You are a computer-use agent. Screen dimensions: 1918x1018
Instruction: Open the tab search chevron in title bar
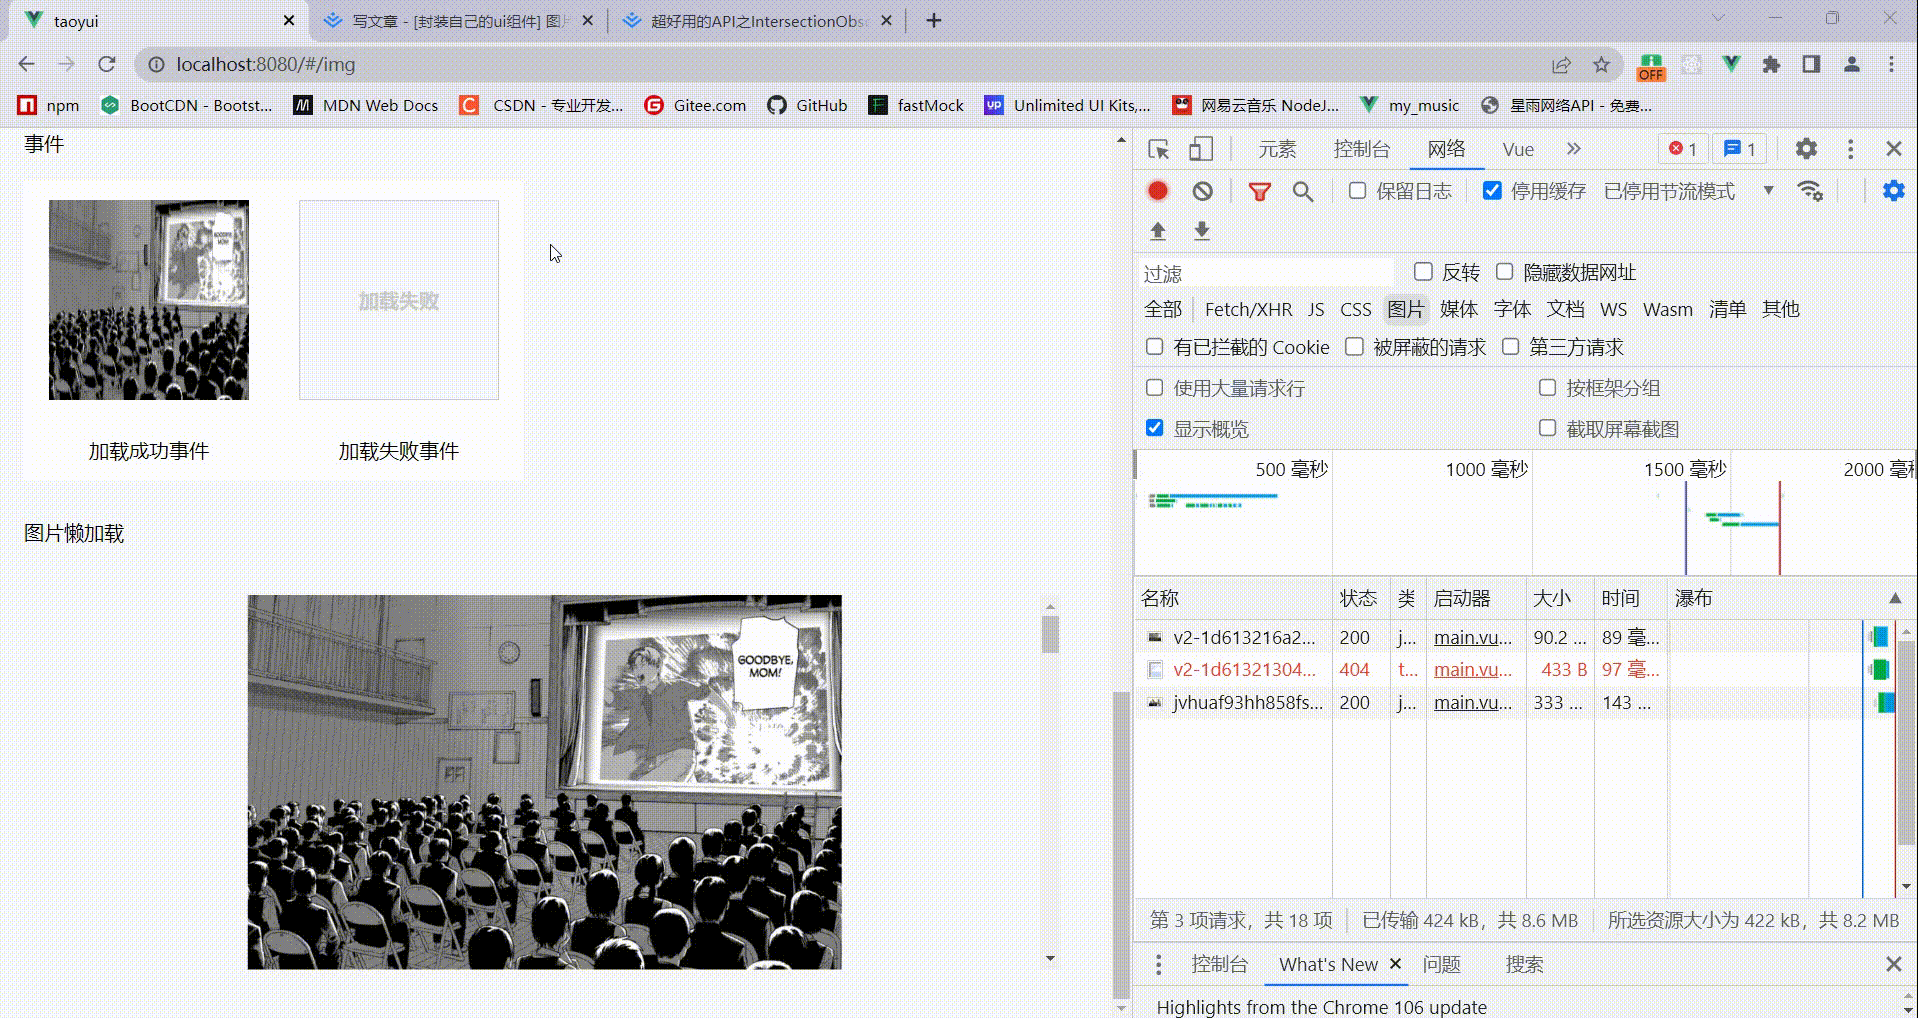pyautogui.click(x=1719, y=19)
